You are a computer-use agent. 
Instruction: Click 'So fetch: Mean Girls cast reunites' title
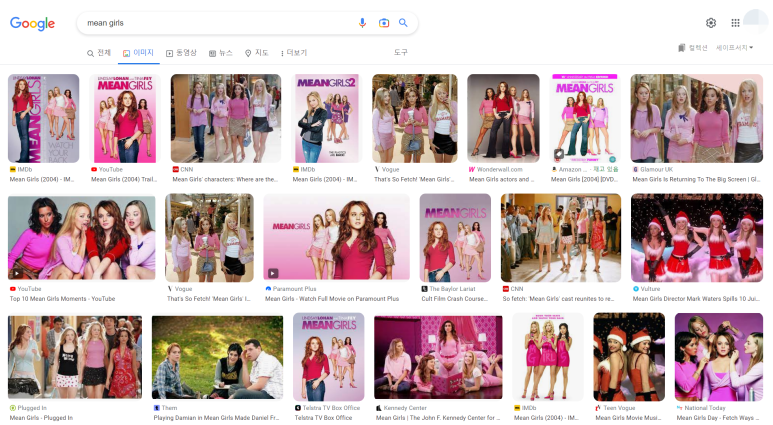click(x=559, y=299)
